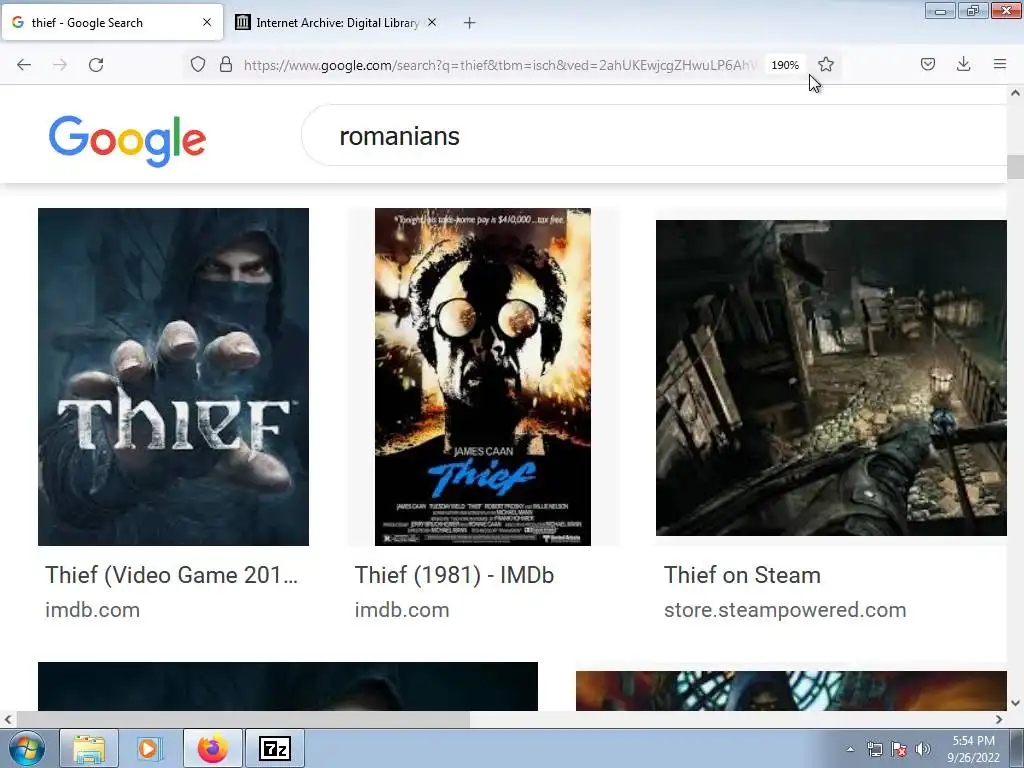This screenshot has height=768, width=1024.
Task: Click the horizontal scrollbar thumb
Action: (x=242, y=720)
